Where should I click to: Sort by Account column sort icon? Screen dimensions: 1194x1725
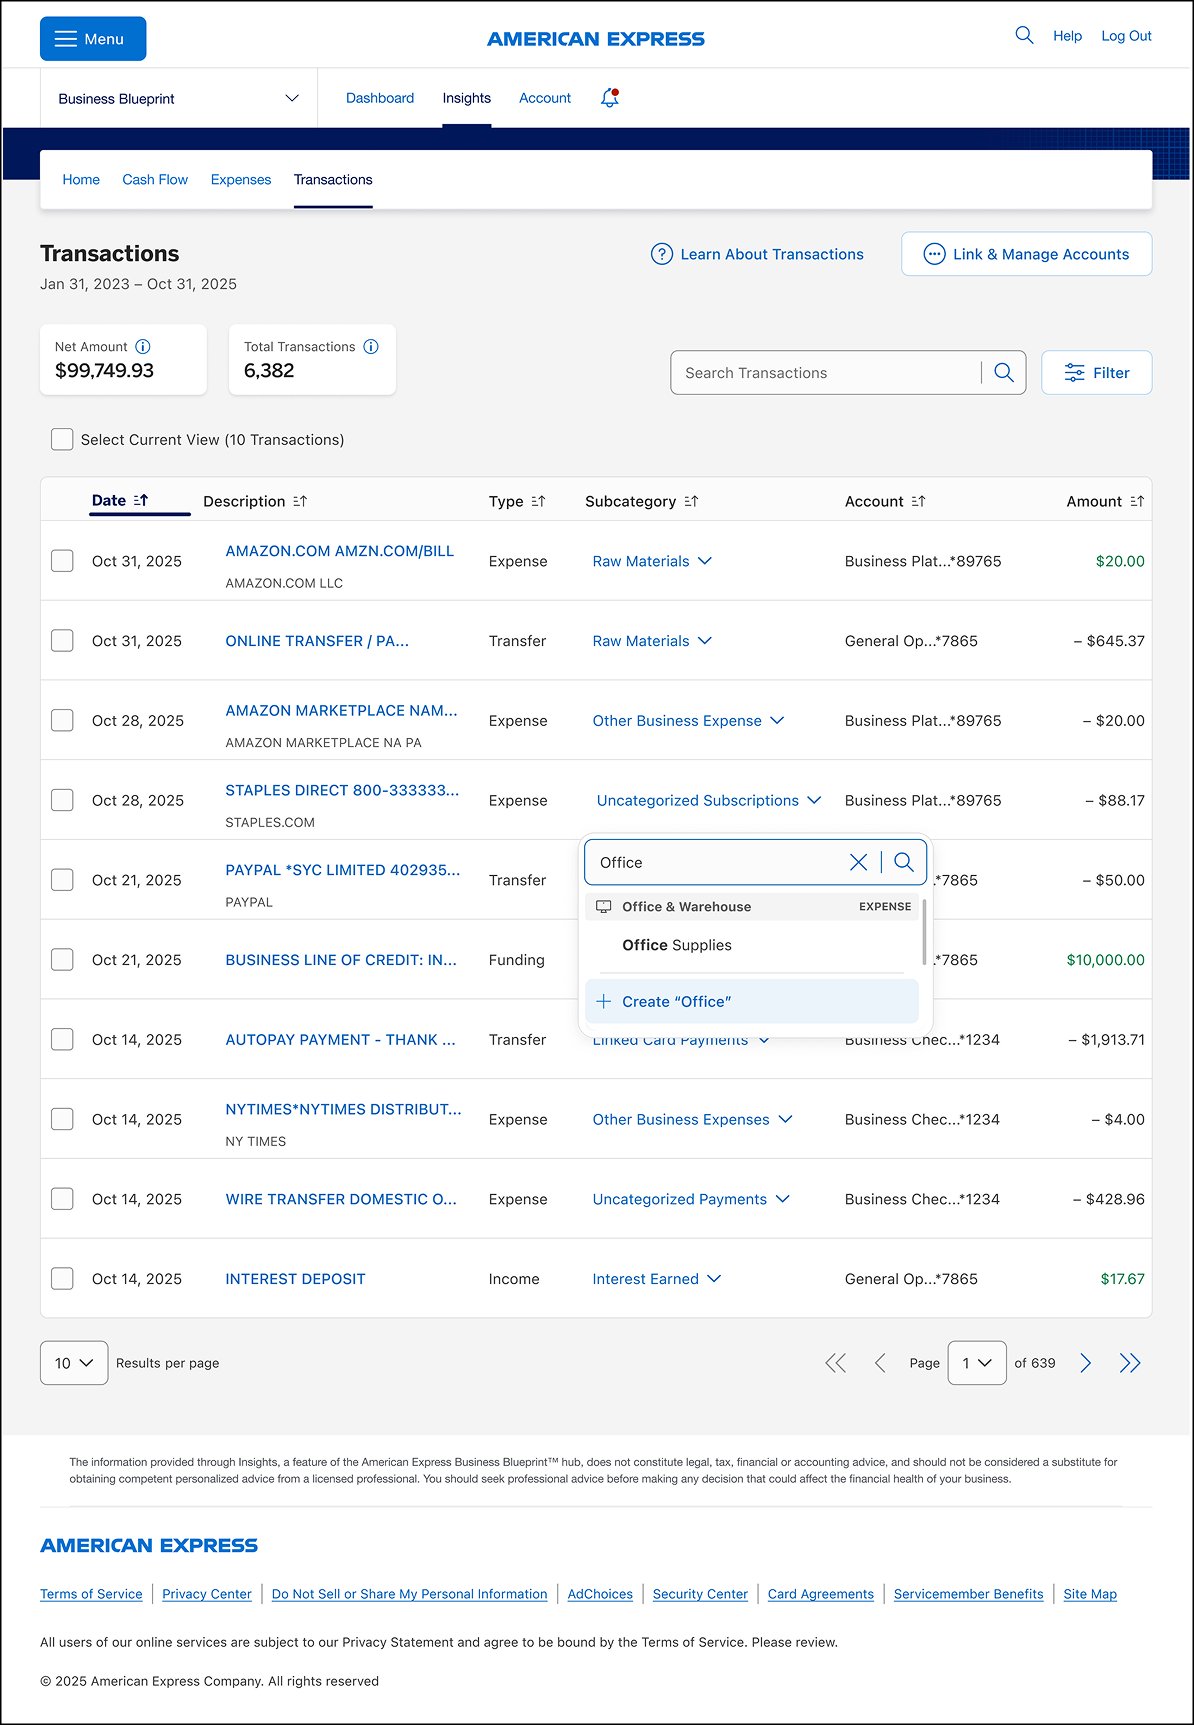918,501
